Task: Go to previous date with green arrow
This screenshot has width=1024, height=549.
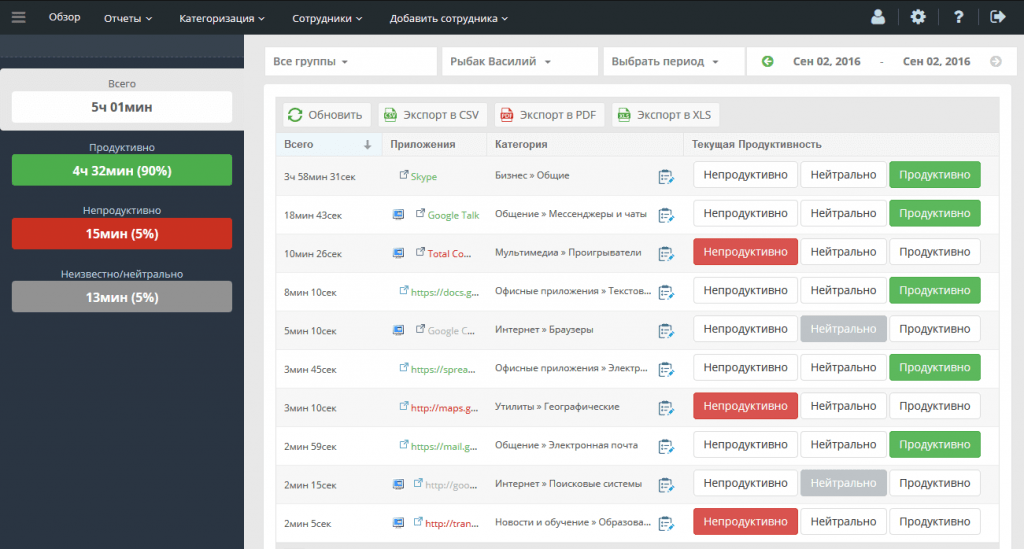Action: click(x=767, y=61)
